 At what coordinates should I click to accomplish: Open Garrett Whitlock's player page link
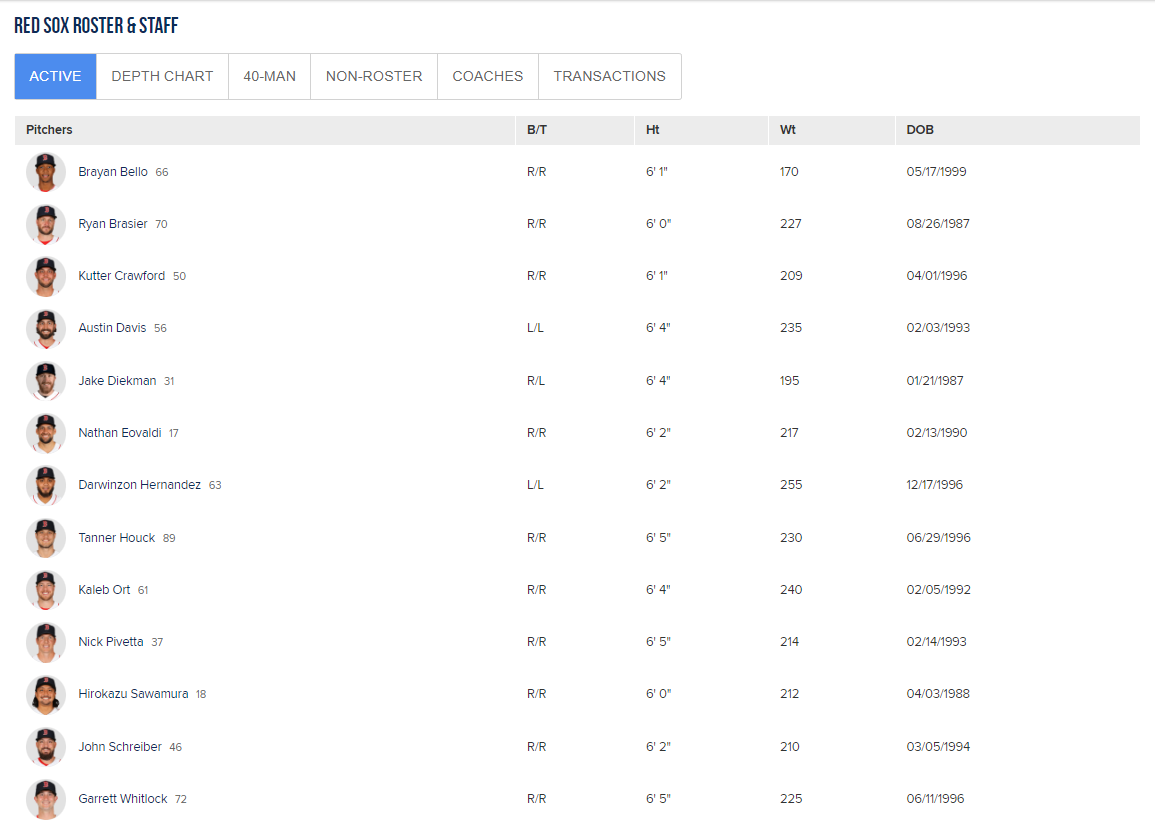[x=123, y=799]
